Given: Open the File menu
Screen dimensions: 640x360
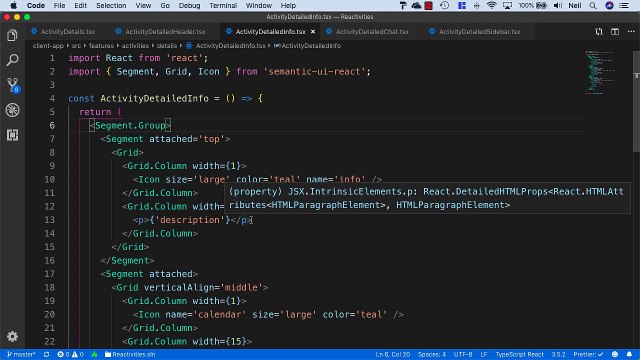Looking at the screenshot, I should tap(59, 5).
